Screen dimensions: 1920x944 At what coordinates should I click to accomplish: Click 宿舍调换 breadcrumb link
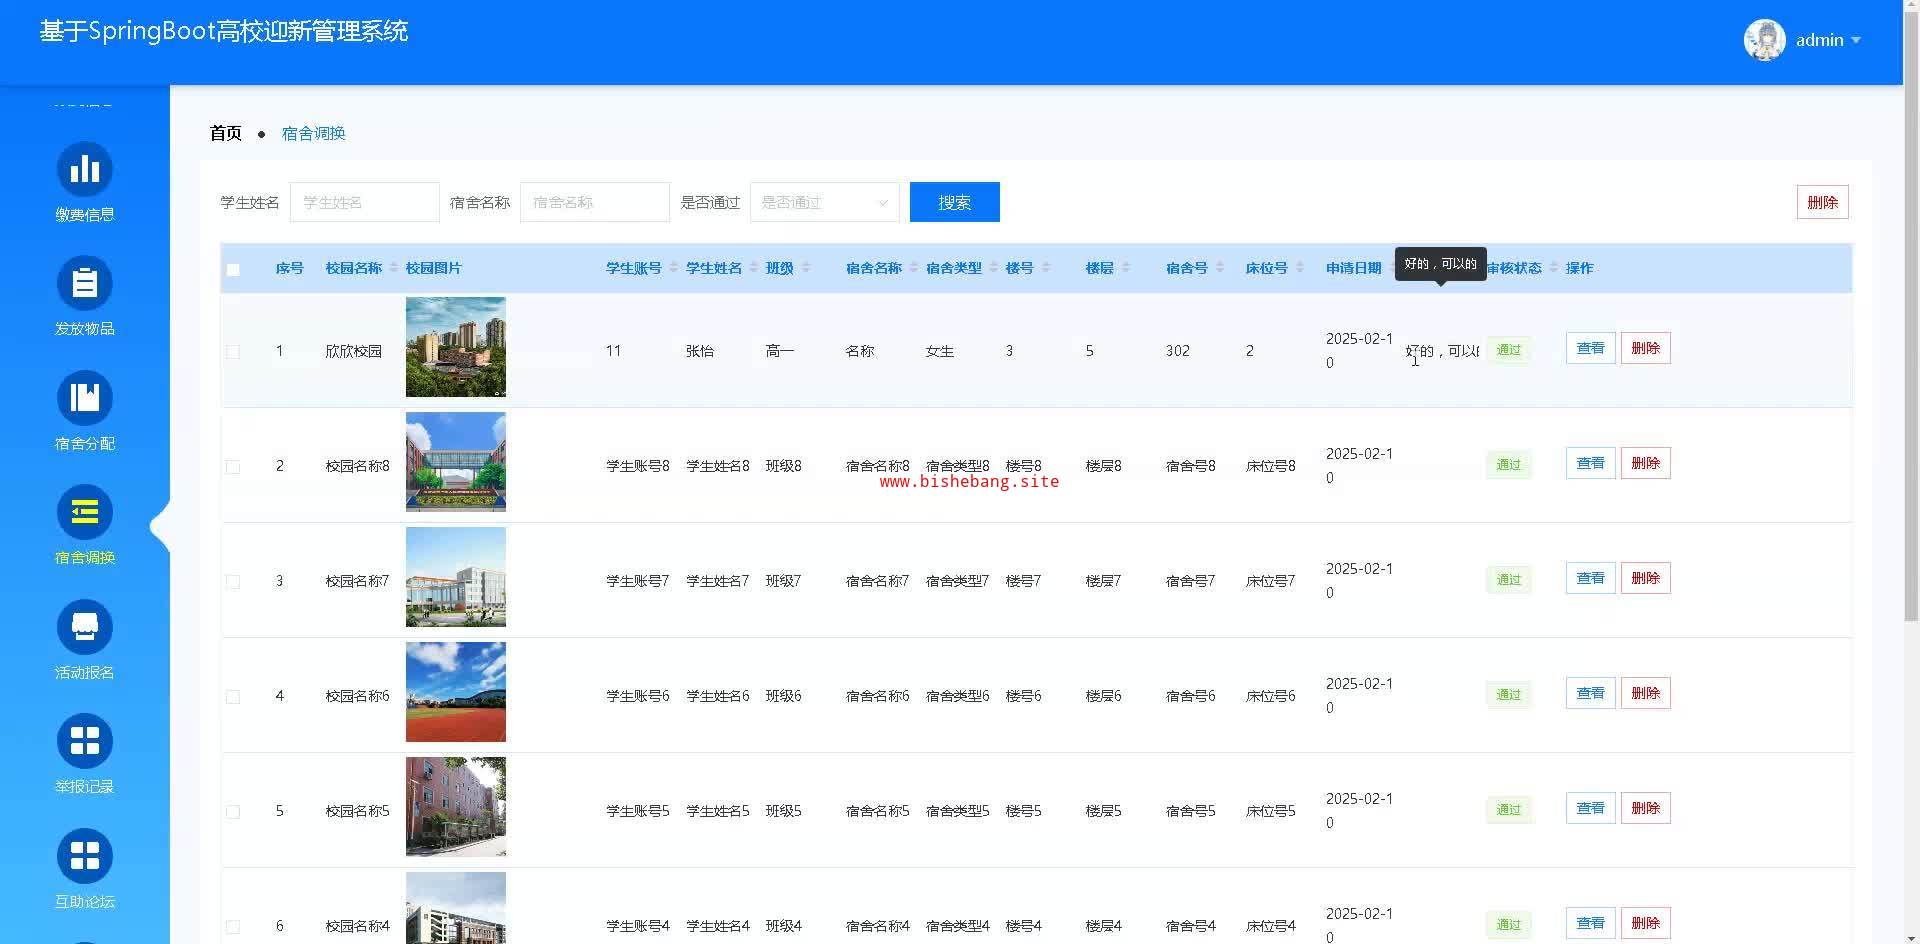(313, 134)
